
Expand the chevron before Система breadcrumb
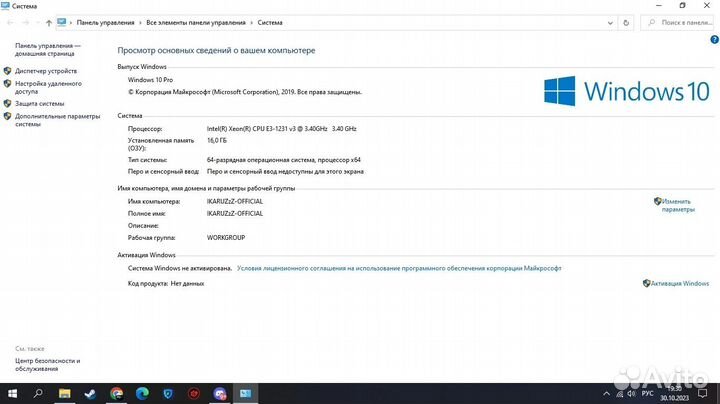[x=252, y=22]
